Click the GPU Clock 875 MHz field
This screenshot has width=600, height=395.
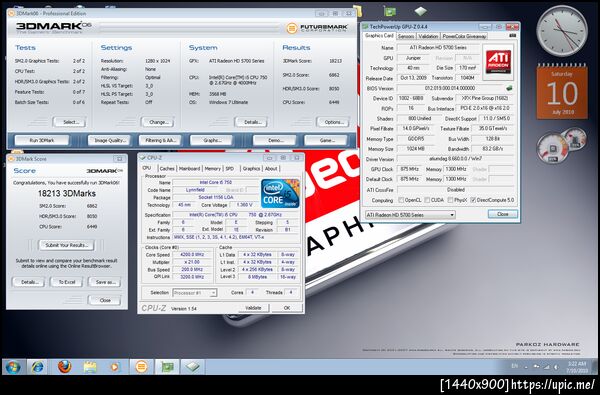[x=409, y=169]
